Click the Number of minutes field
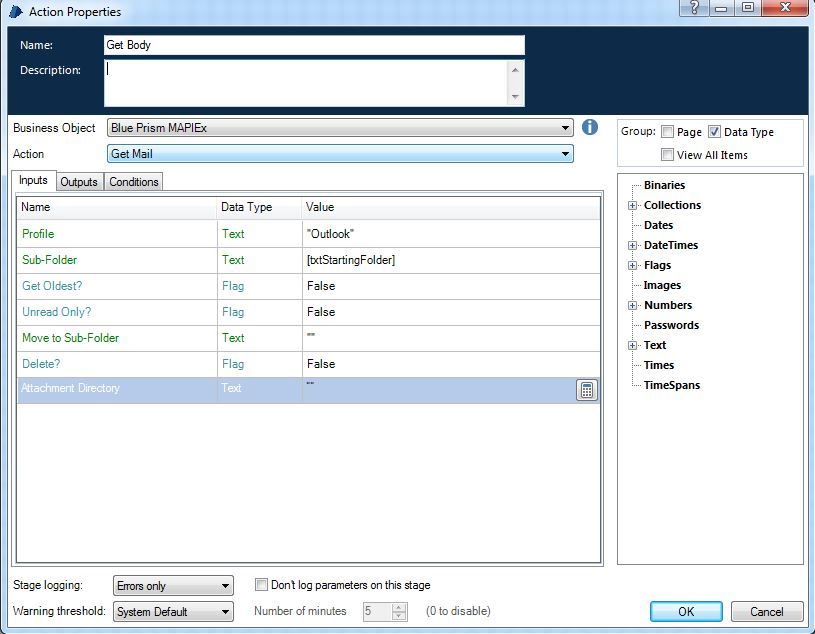 click(377, 612)
